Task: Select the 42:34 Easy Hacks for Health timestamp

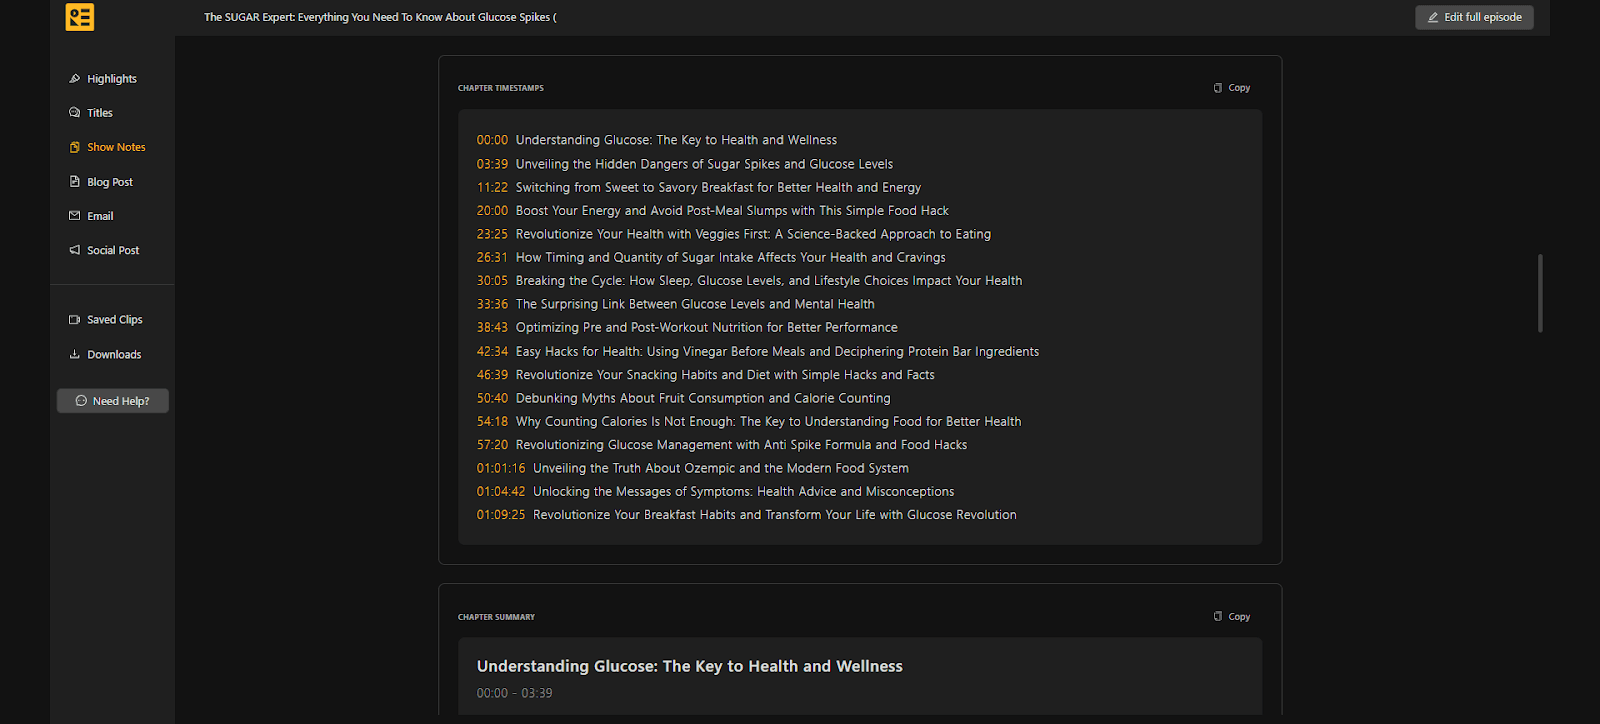Action: tap(758, 351)
